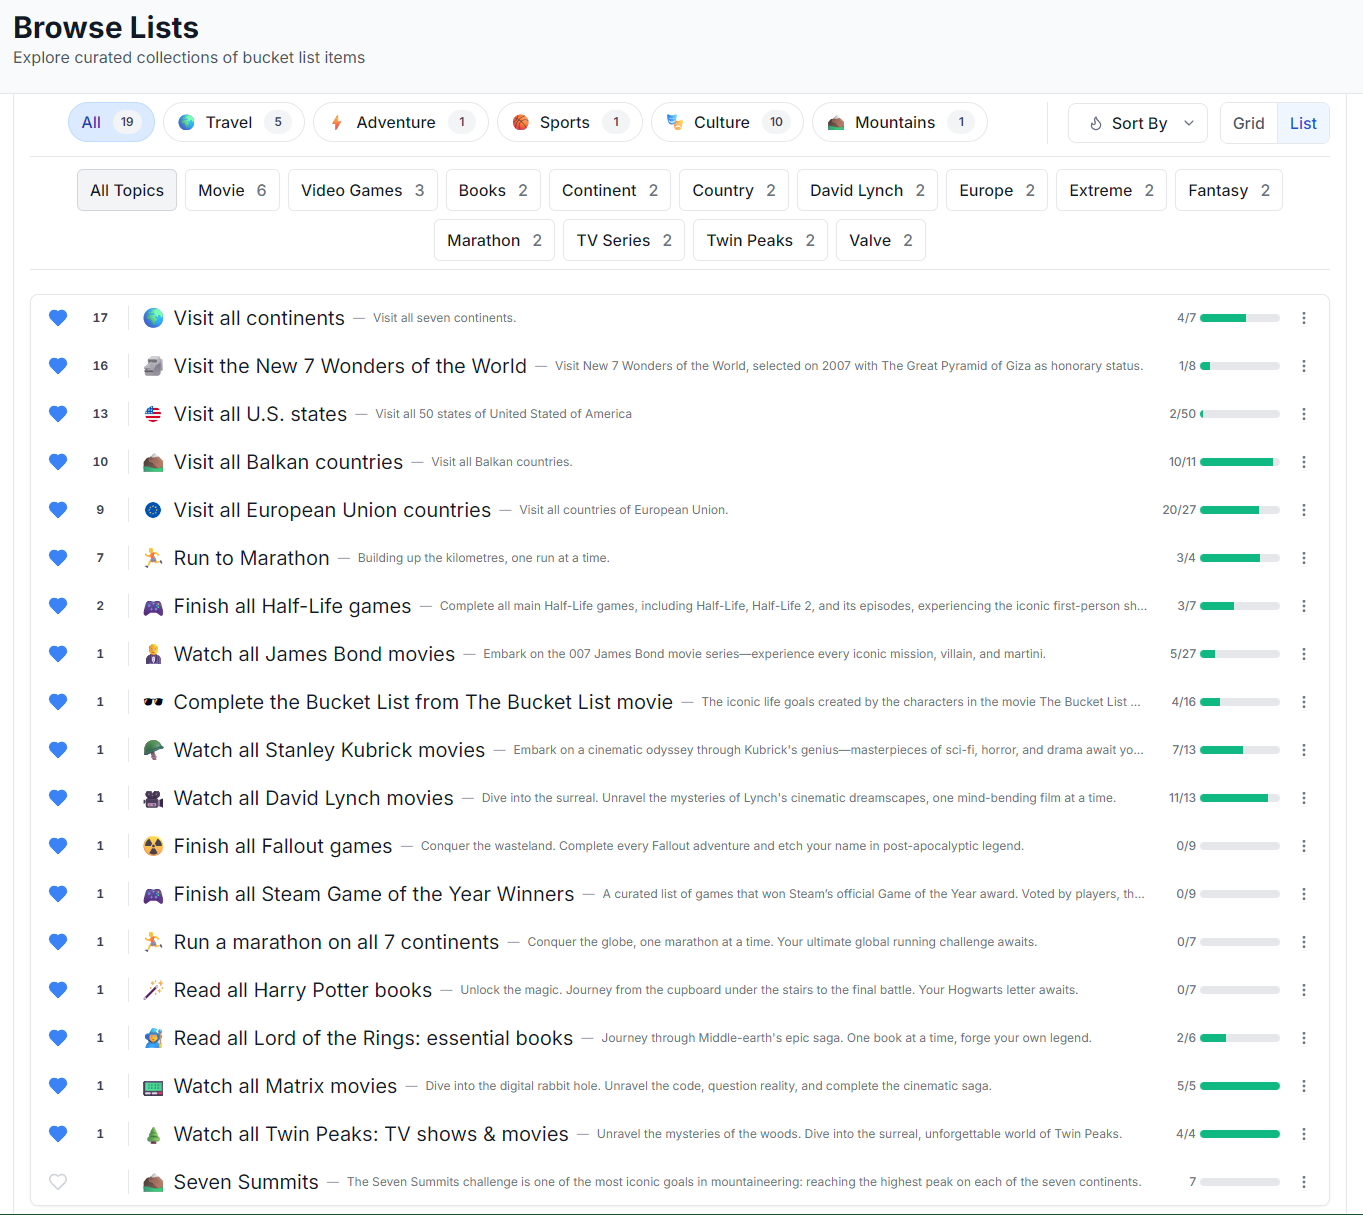The width and height of the screenshot is (1363, 1215).
Task: Click the helmet icon beside Stanley Kubrick movies
Action: point(153,750)
